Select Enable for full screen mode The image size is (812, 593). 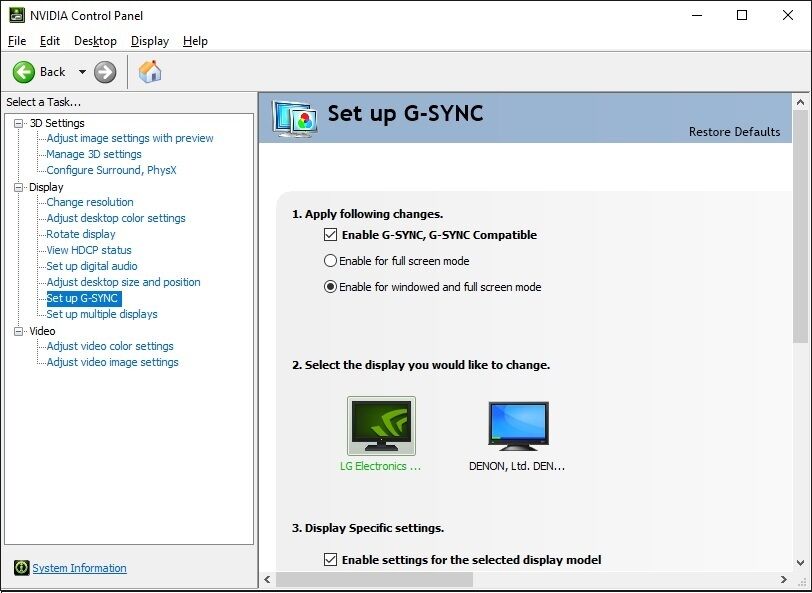click(x=330, y=261)
